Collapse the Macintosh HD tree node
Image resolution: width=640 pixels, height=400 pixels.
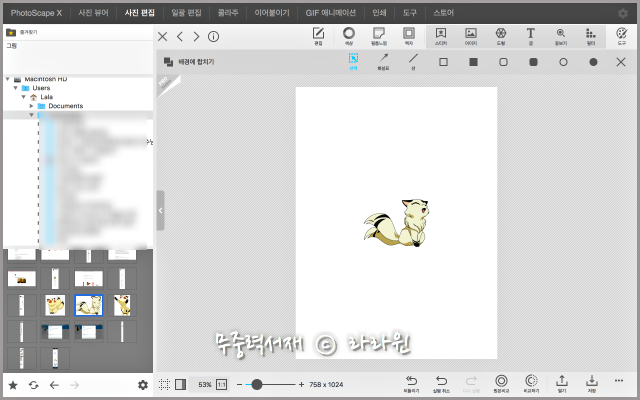coord(7,79)
